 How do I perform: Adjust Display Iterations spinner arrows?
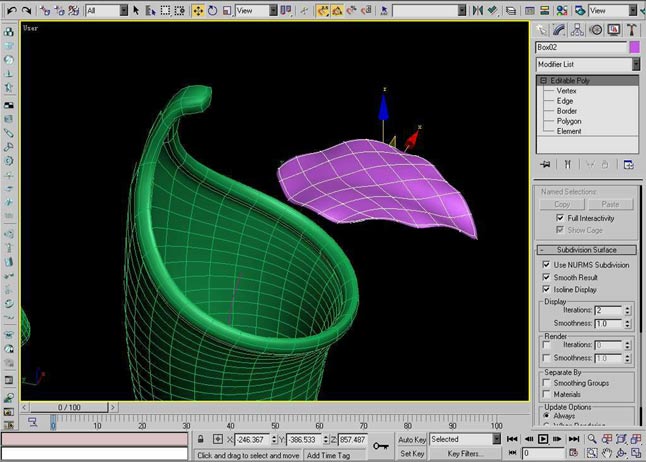click(627, 310)
